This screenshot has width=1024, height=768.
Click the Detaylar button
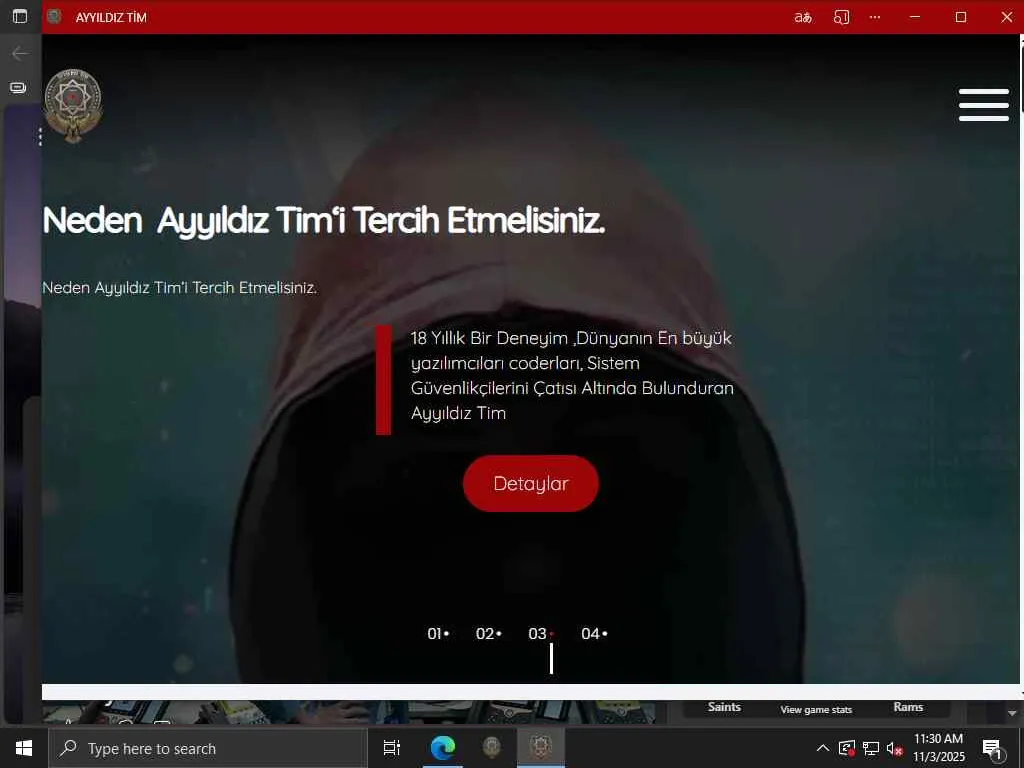click(531, 483)
